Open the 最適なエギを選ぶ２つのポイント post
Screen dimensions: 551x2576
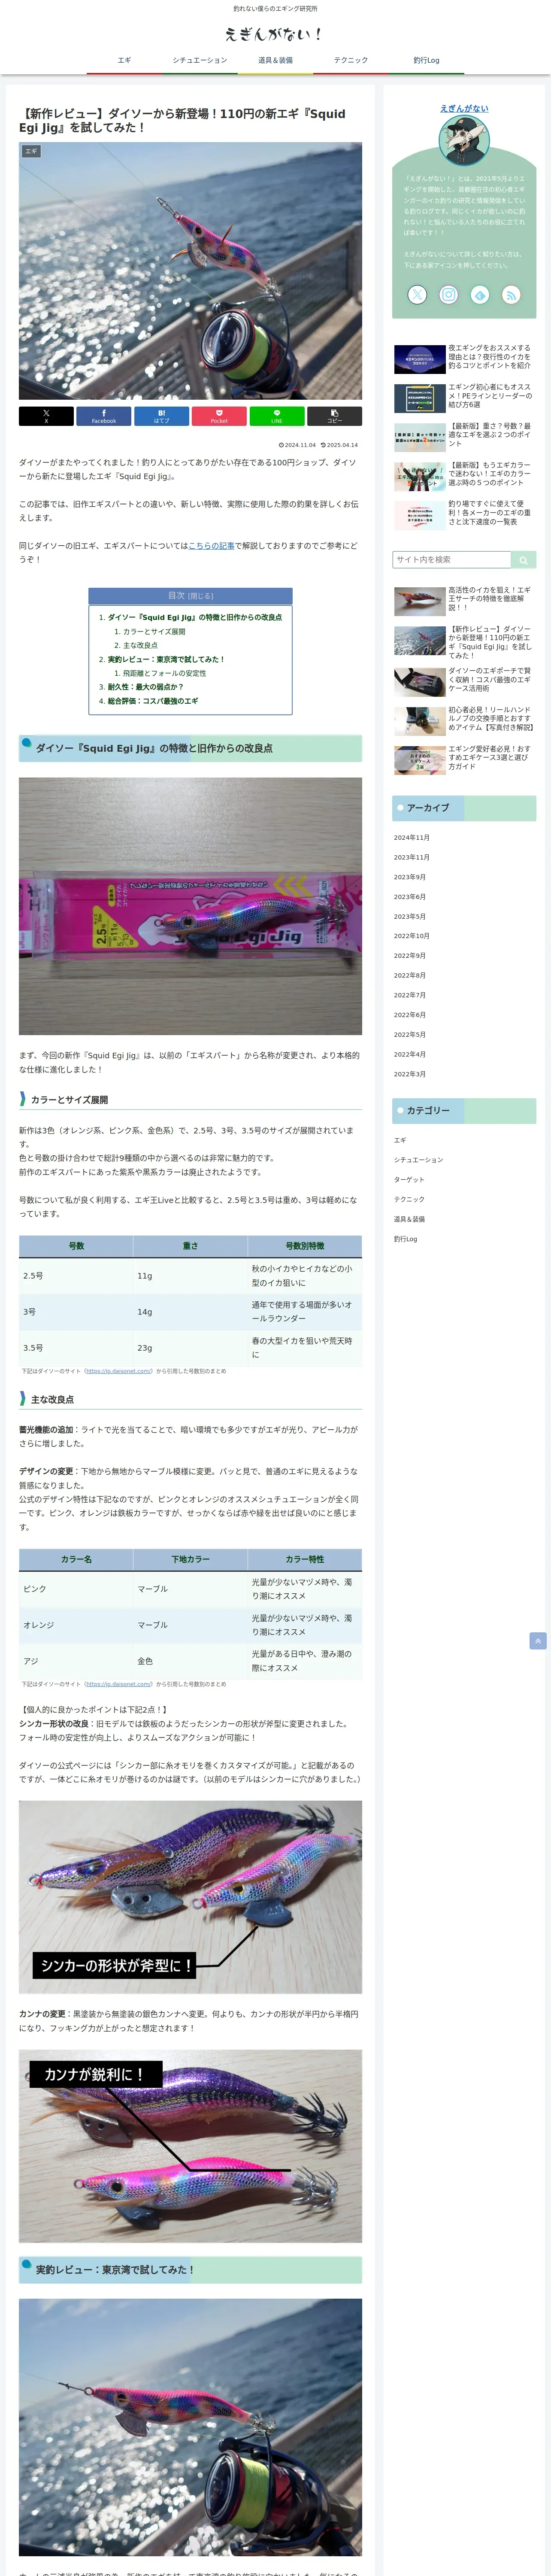464,436
